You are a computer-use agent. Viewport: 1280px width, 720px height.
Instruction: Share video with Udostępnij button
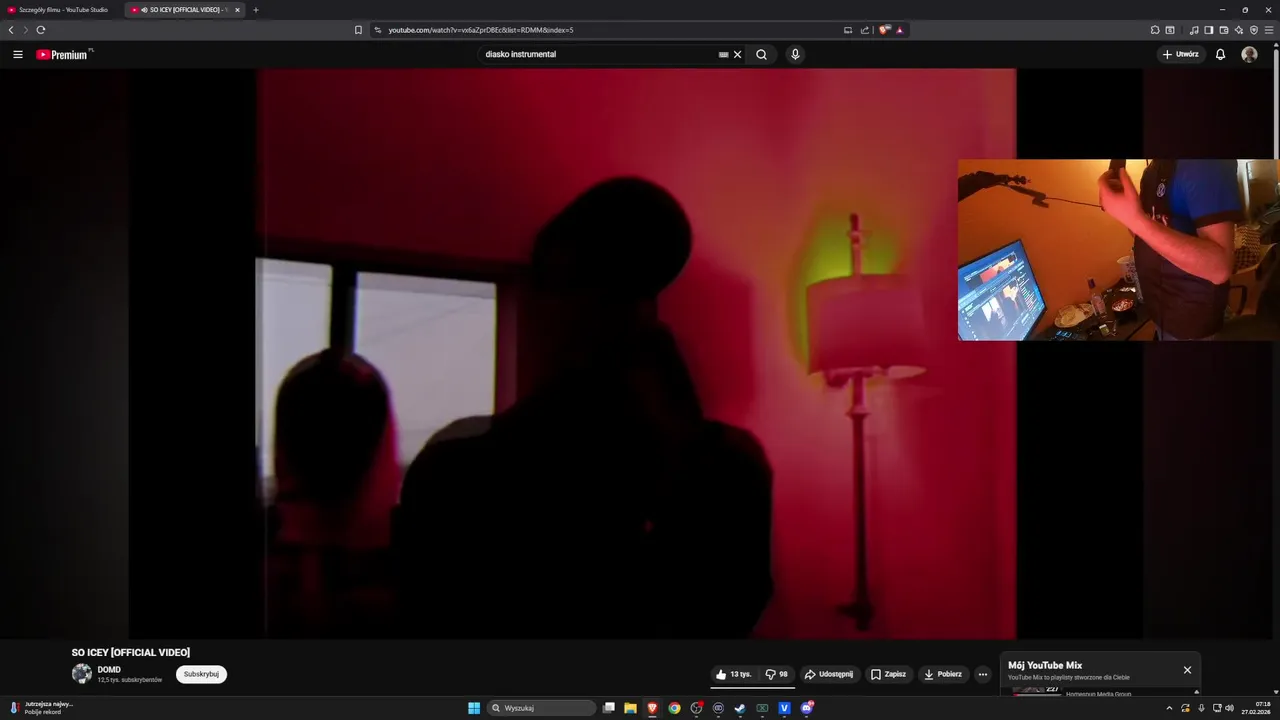(829, 674)
